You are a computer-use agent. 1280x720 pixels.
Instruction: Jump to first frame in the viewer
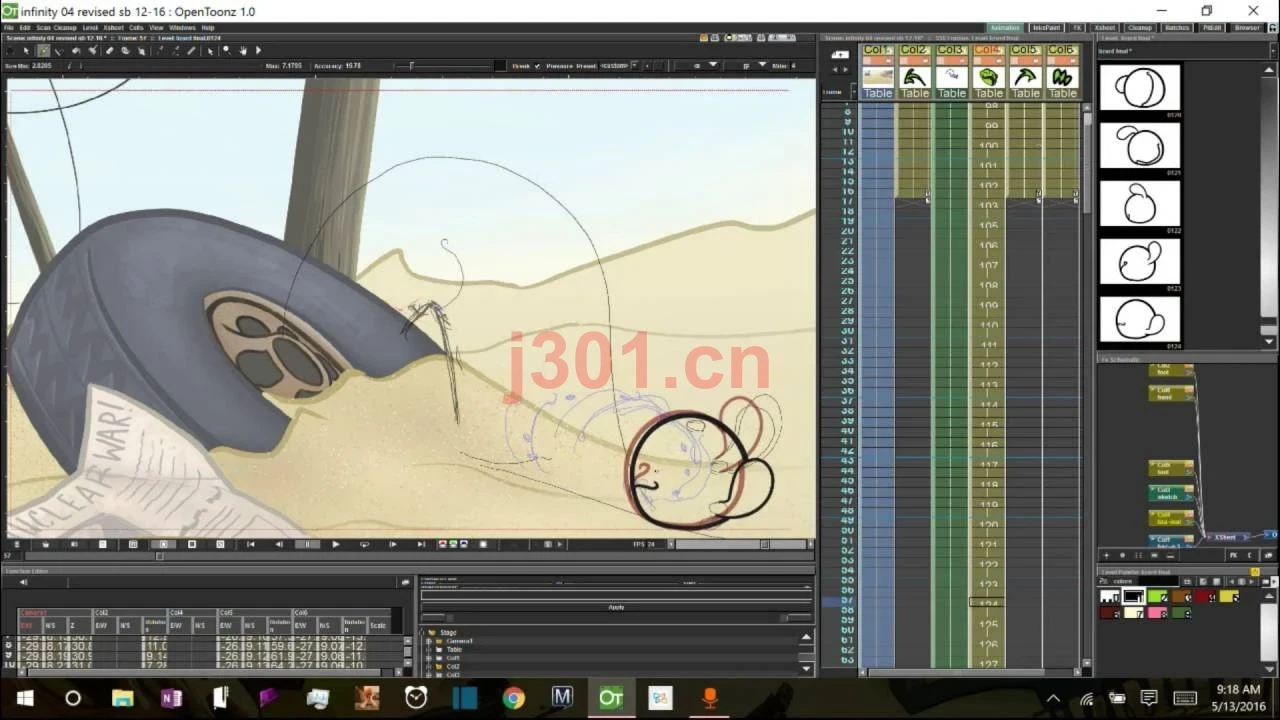click(251, 544)
